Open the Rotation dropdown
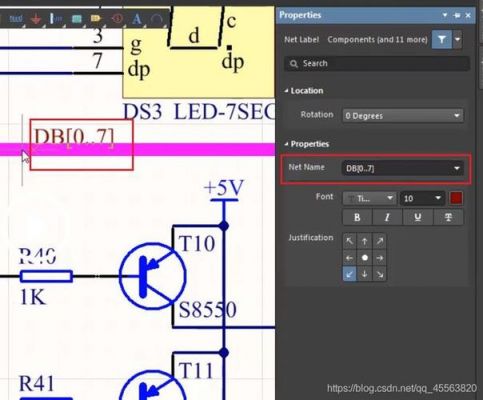The height and width of the screenshot is (400, 483). pyautogui.click(x=403, y=116)
